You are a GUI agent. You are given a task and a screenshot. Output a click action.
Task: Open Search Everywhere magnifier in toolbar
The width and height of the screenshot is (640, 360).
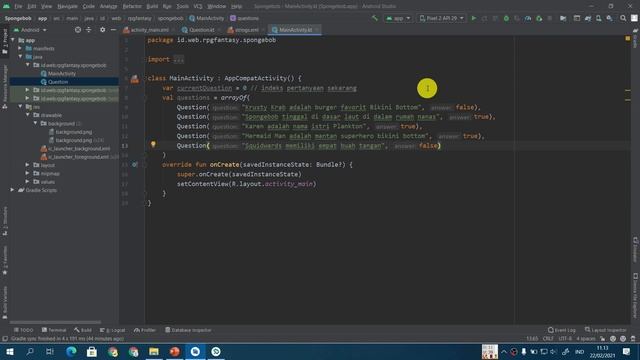(x=623, y=18)
